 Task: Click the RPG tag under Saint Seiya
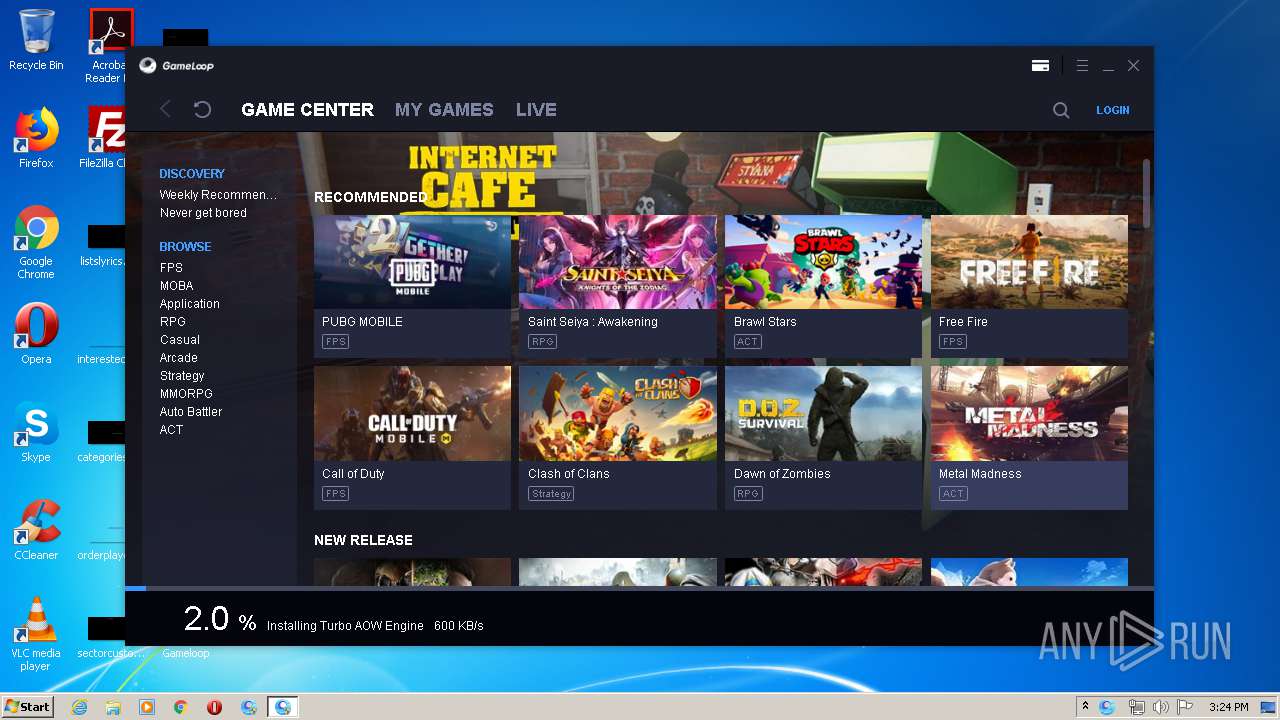pyautogui.click(x=542, y=342)
